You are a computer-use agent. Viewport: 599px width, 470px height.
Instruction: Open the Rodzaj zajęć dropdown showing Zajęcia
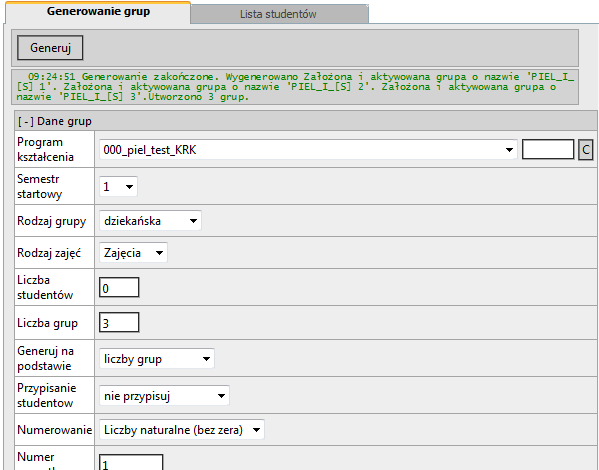pos(133,253)
